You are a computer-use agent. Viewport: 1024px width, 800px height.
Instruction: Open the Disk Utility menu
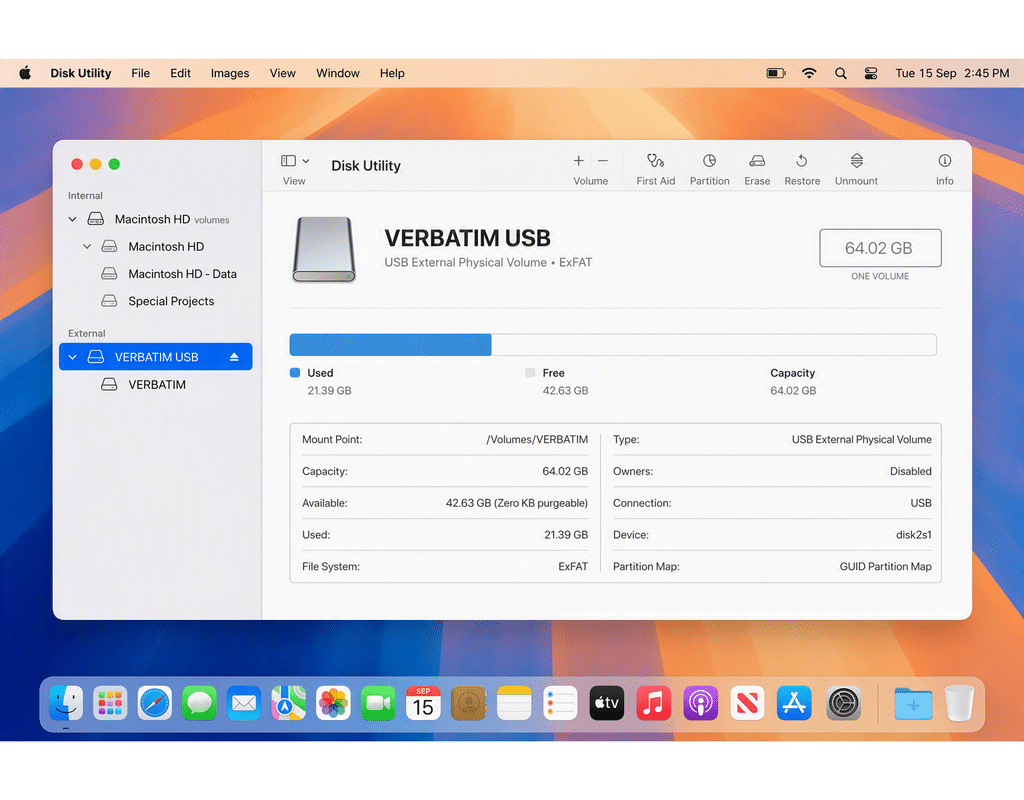[81, 73]
